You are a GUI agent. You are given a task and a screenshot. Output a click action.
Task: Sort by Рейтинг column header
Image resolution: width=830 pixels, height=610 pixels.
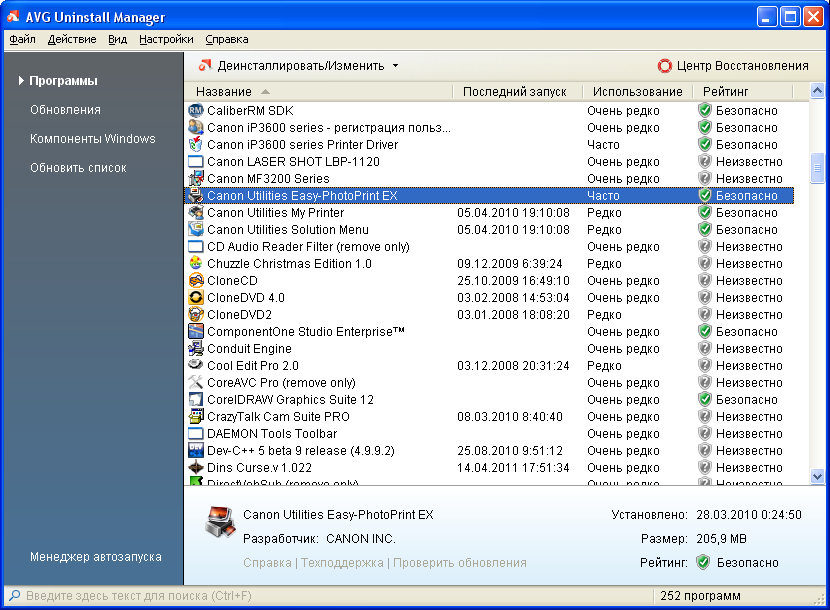(x=743, y=92)
